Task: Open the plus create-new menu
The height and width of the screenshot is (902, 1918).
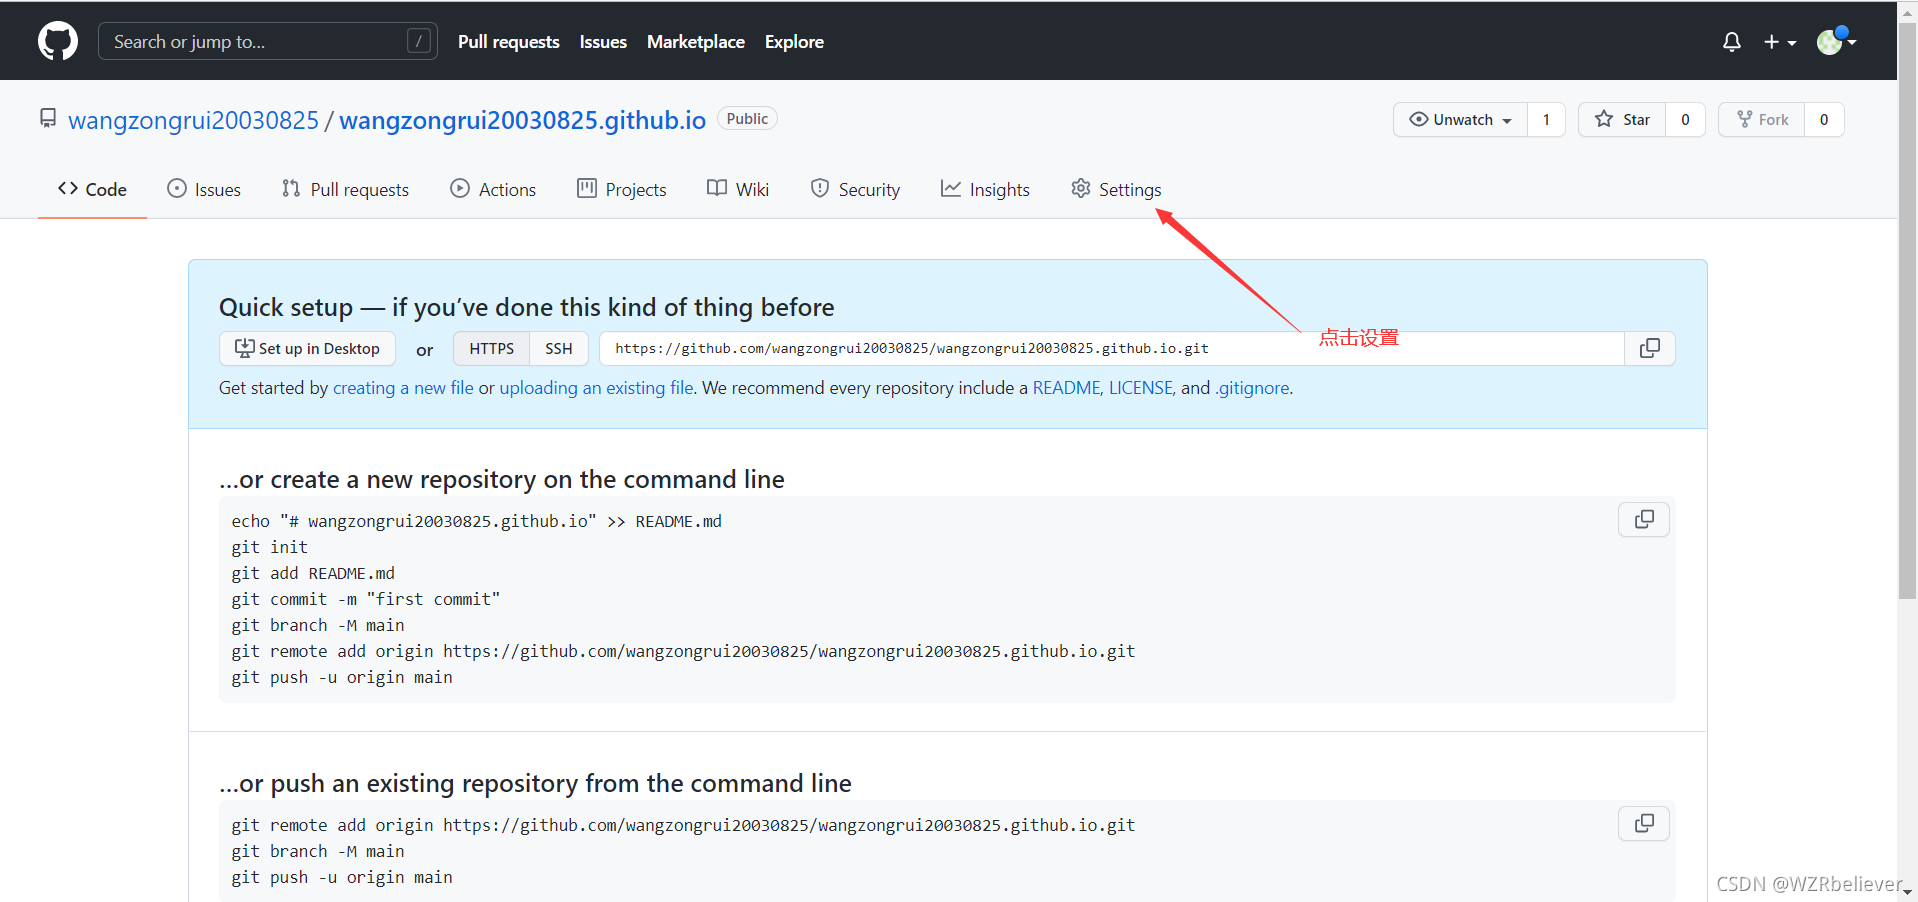Action: [x=1780, y=42]
